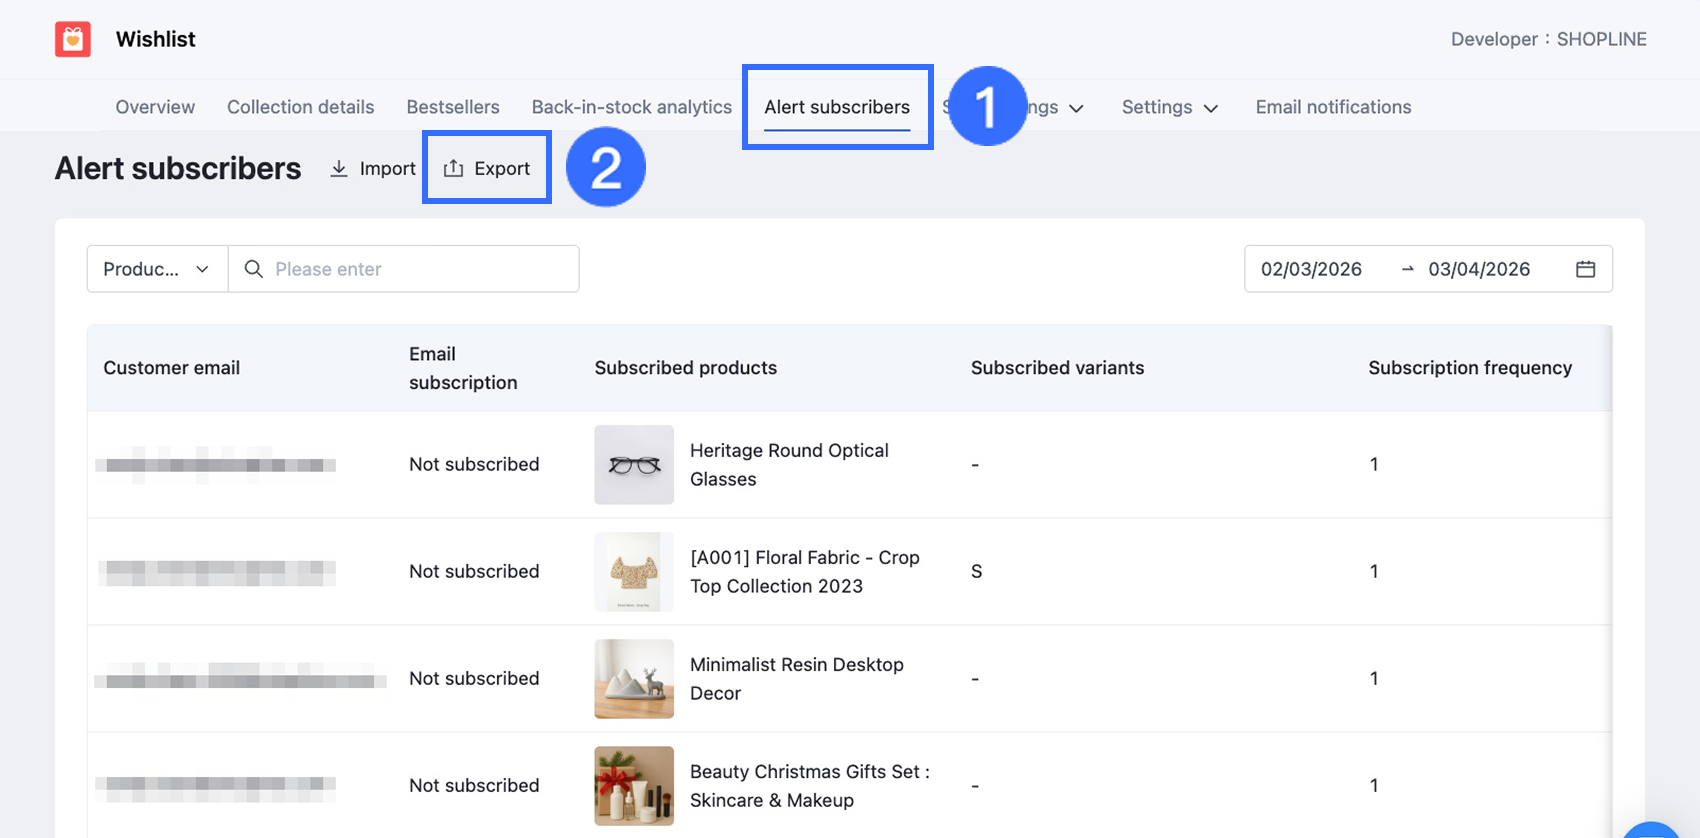Click the Export button

point(487,169)
